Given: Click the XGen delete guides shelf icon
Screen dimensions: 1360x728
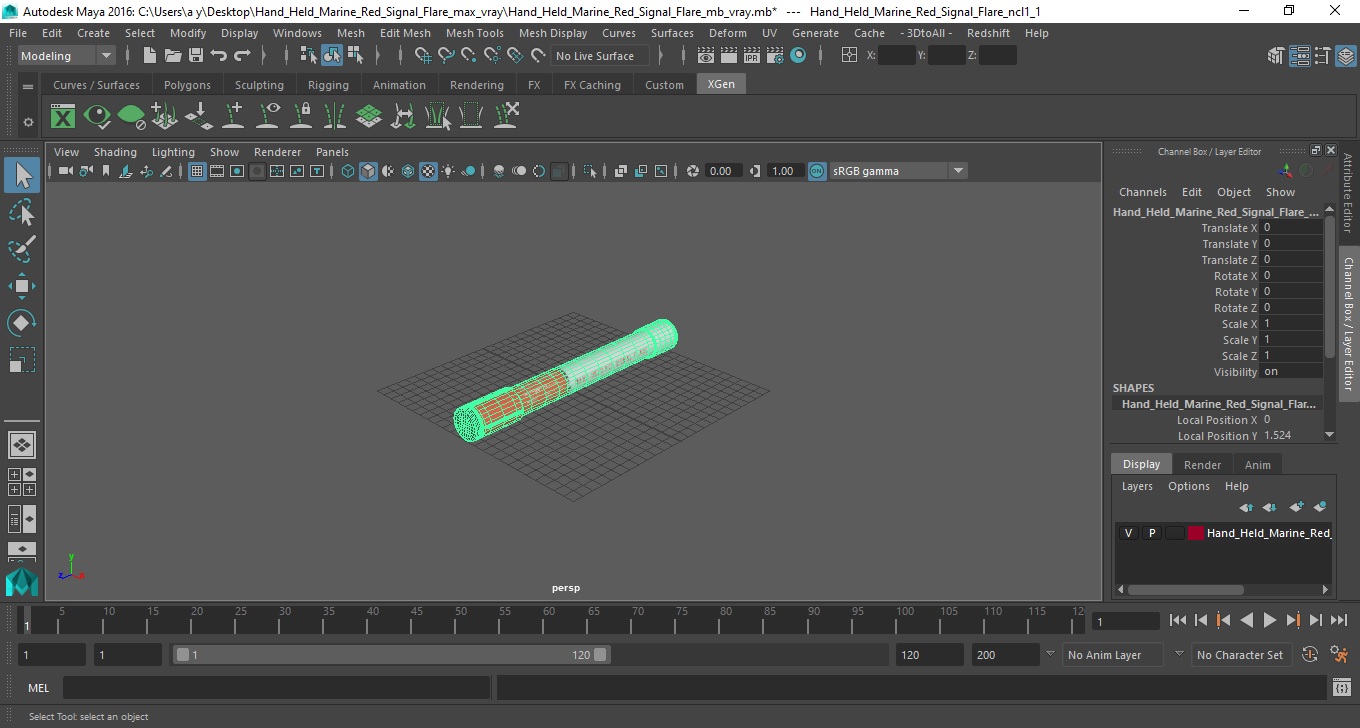Looking at the screenshot, I should [506, 117].
